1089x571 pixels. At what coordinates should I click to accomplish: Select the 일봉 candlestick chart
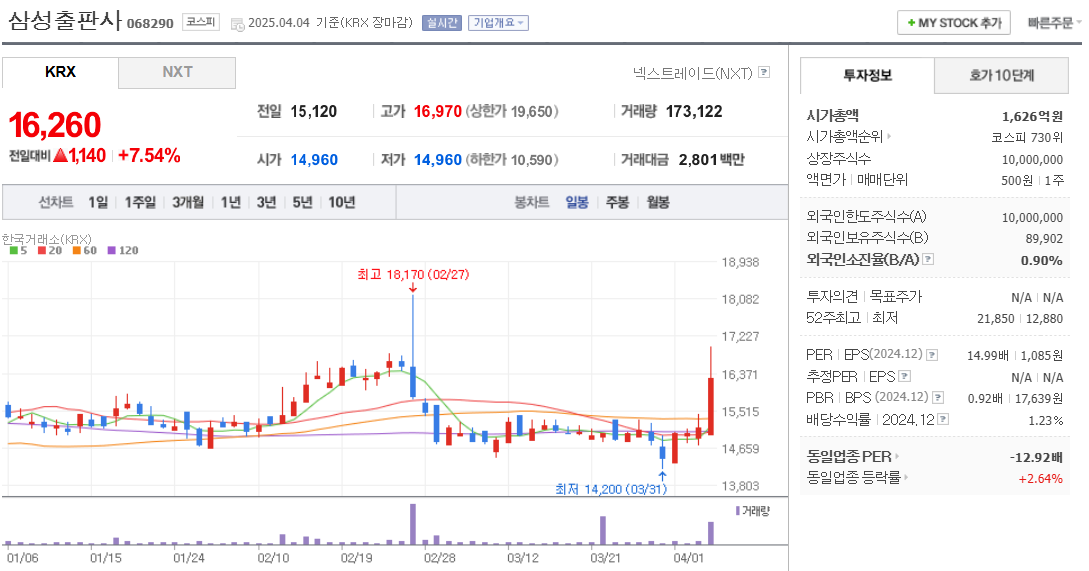[x=576, y=202]
